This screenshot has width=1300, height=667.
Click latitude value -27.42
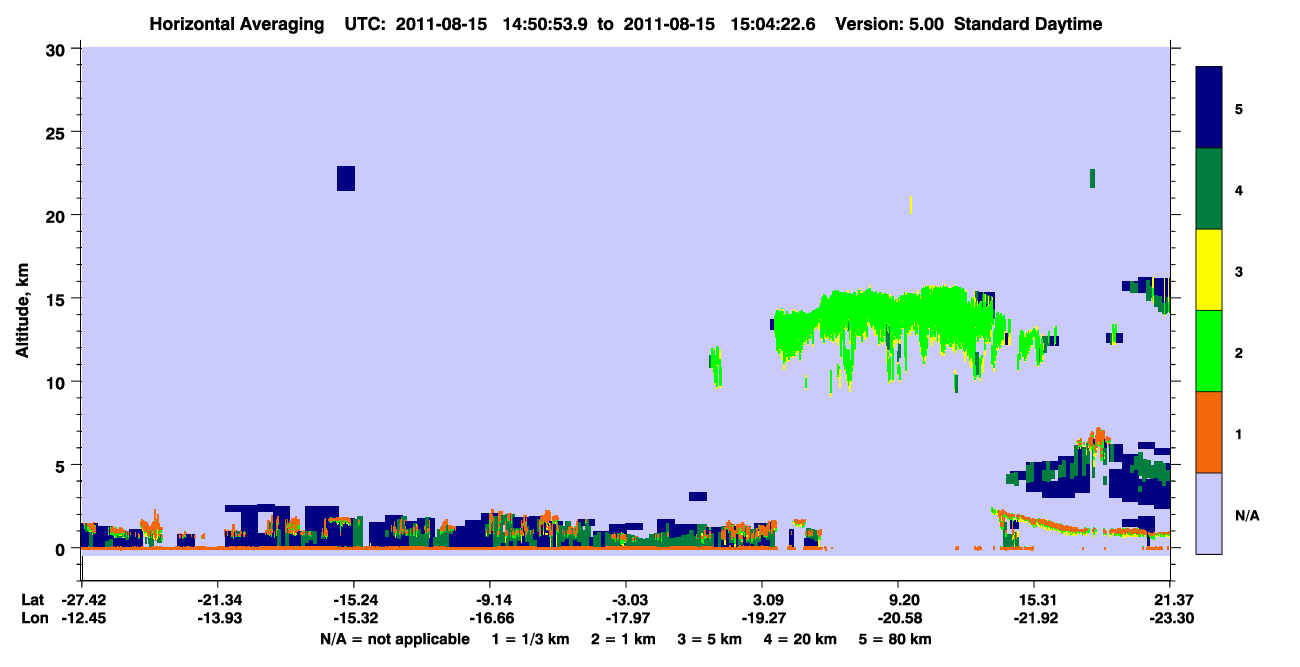tap(84, 599)
